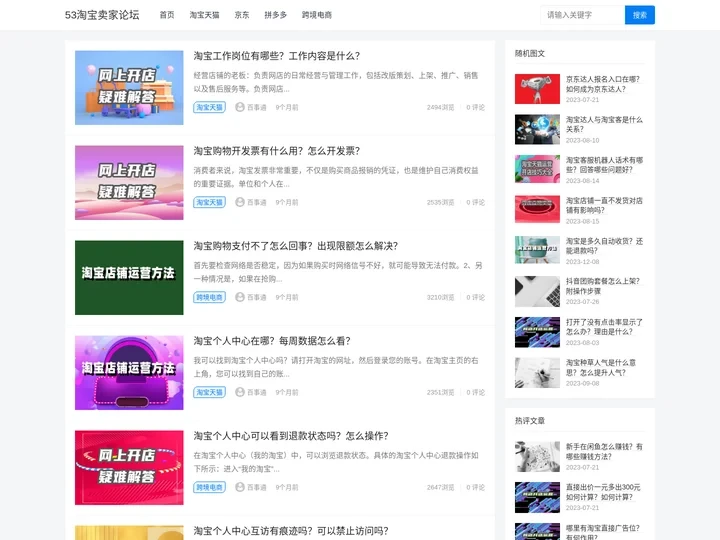Click 淘宝天猫 tag under 开发票 article
This screenshot has width=720, height=540.
(209, 202)
